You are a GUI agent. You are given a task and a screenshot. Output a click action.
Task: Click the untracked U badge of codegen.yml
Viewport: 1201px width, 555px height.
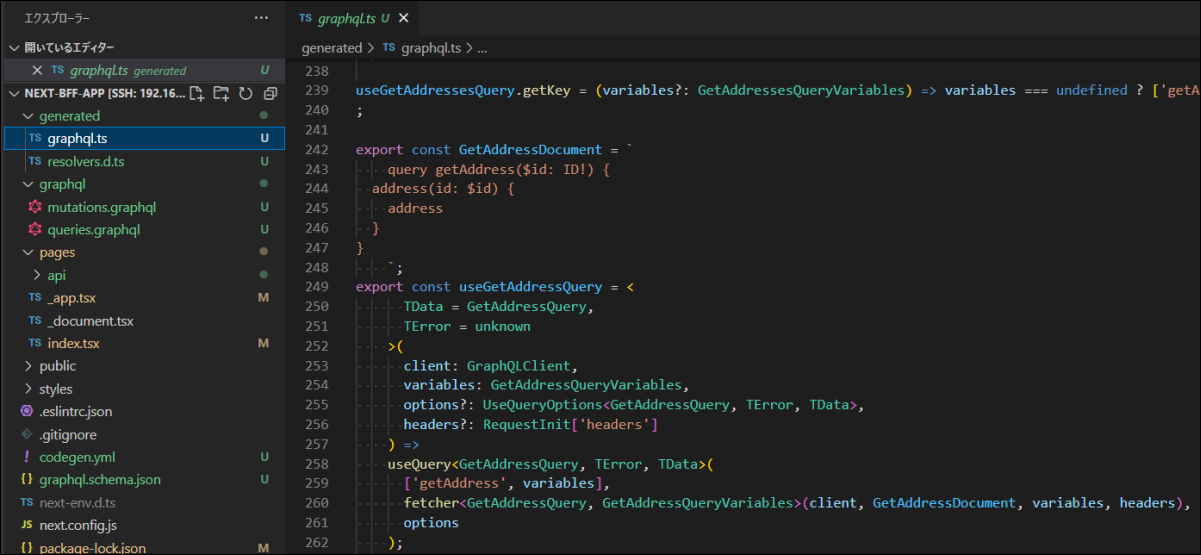click(x=264, y=457)
